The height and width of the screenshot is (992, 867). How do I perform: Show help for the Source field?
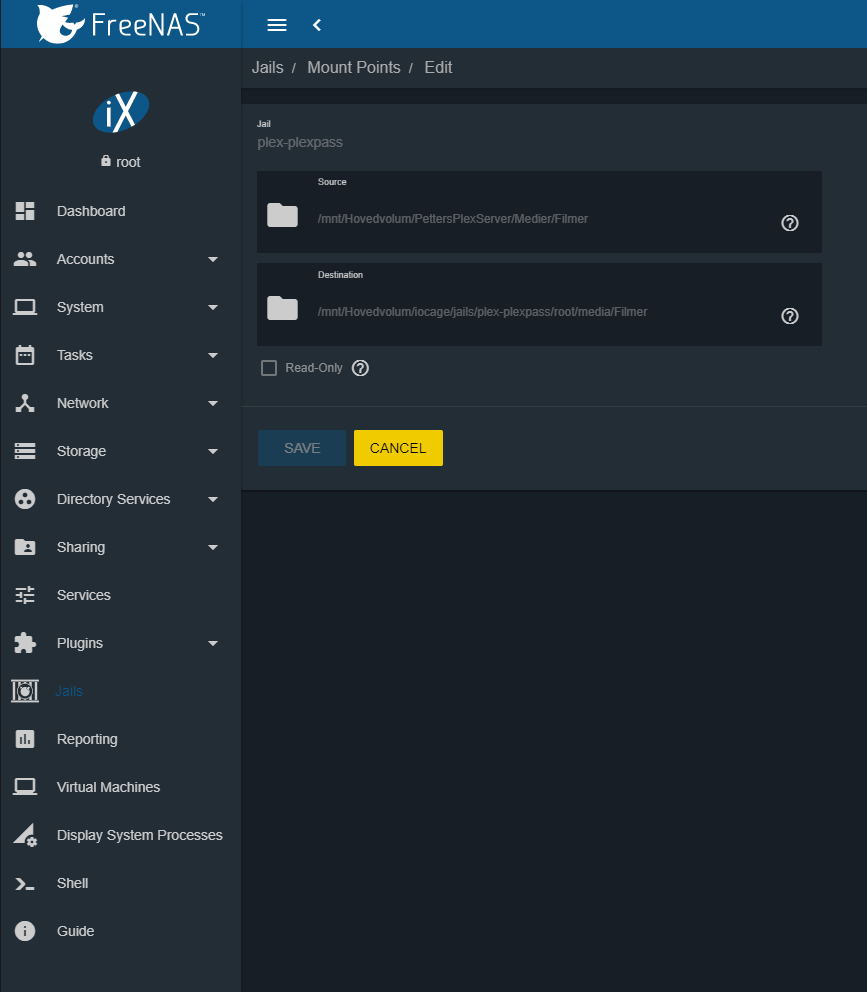[x=790, y=223]
